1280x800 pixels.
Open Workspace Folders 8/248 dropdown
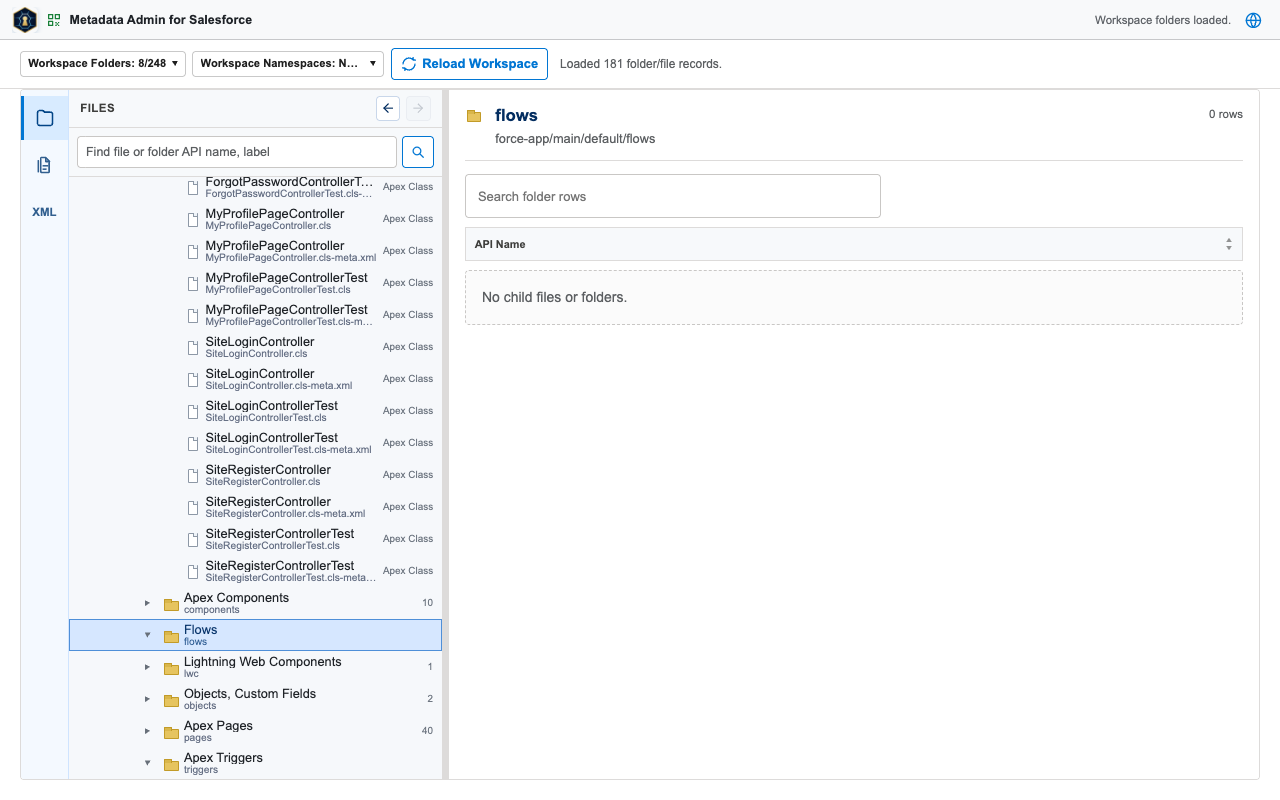pyautogui.click(x=103, y=64)
